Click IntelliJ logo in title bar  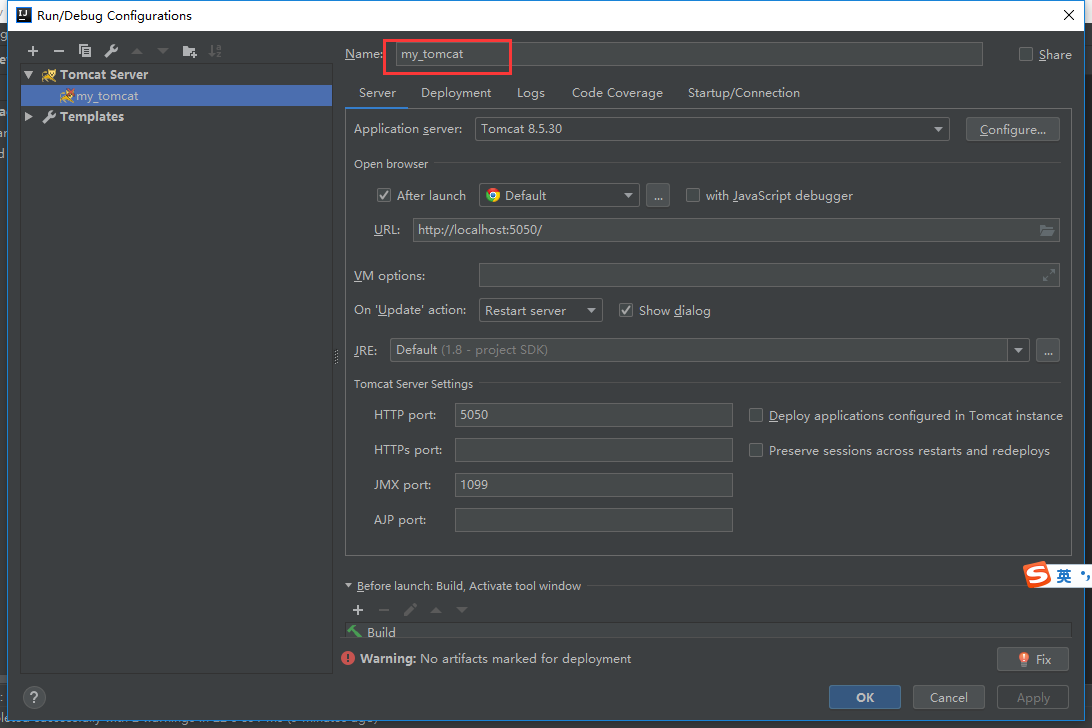24,15
